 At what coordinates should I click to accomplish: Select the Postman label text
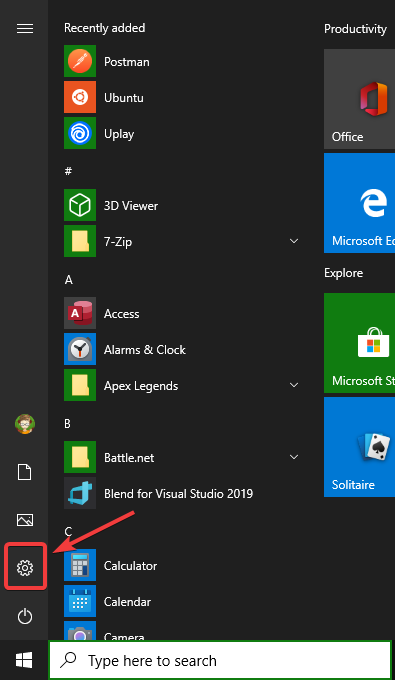coord(127,62)
